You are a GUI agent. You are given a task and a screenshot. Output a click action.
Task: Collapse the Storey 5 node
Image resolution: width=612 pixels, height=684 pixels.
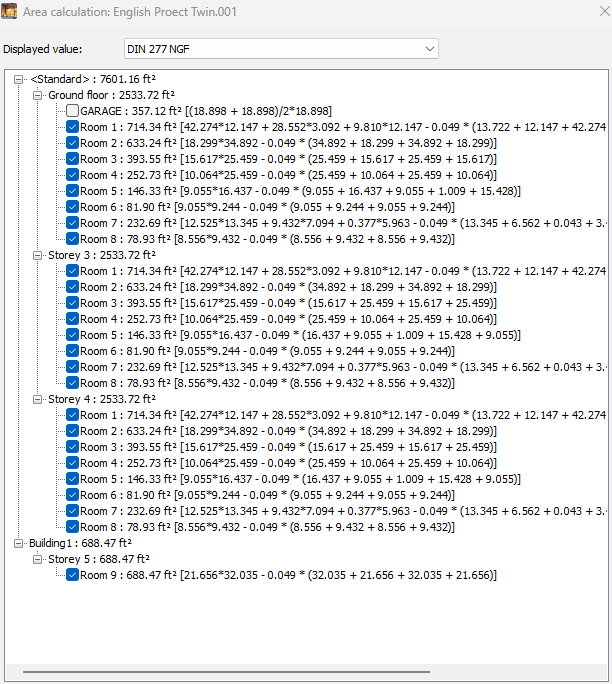(38, 559)
